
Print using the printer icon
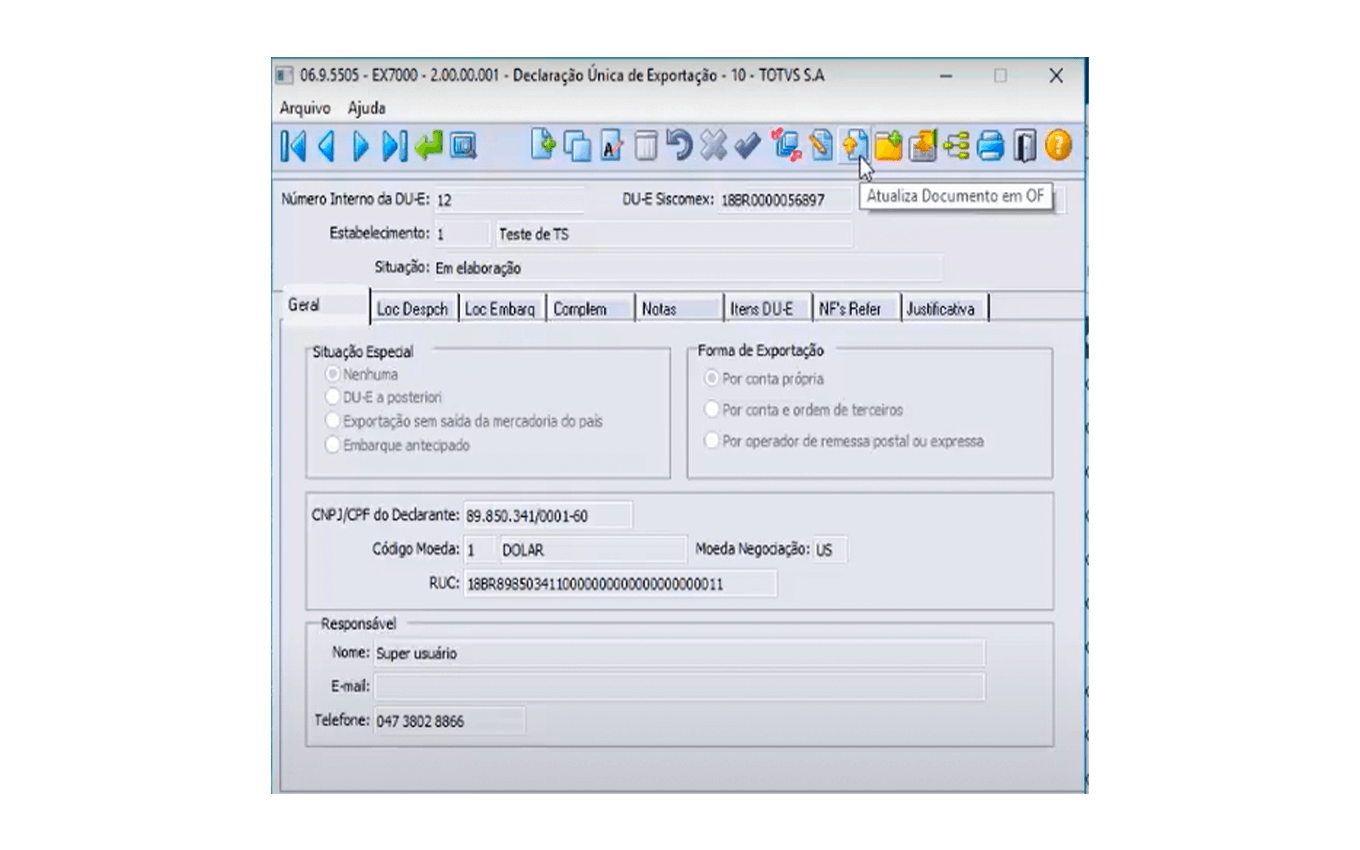coord(990,148)
